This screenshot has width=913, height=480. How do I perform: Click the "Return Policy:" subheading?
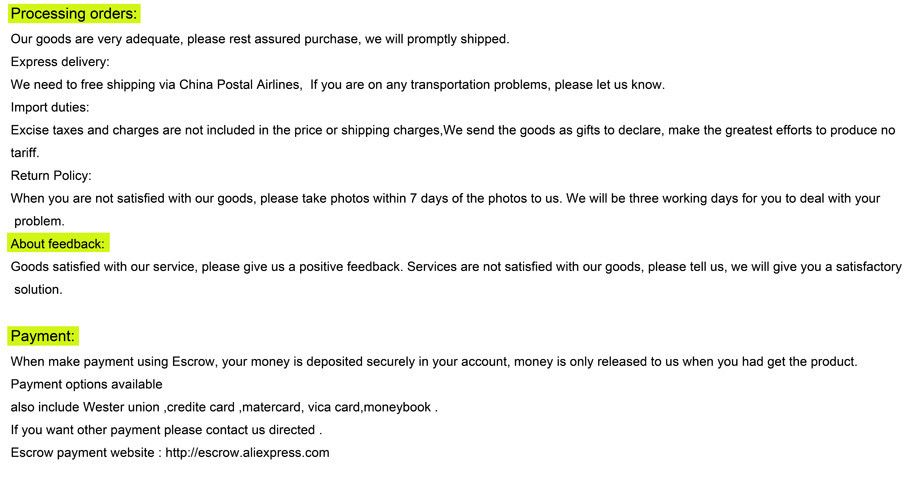[x=51, y=176]
